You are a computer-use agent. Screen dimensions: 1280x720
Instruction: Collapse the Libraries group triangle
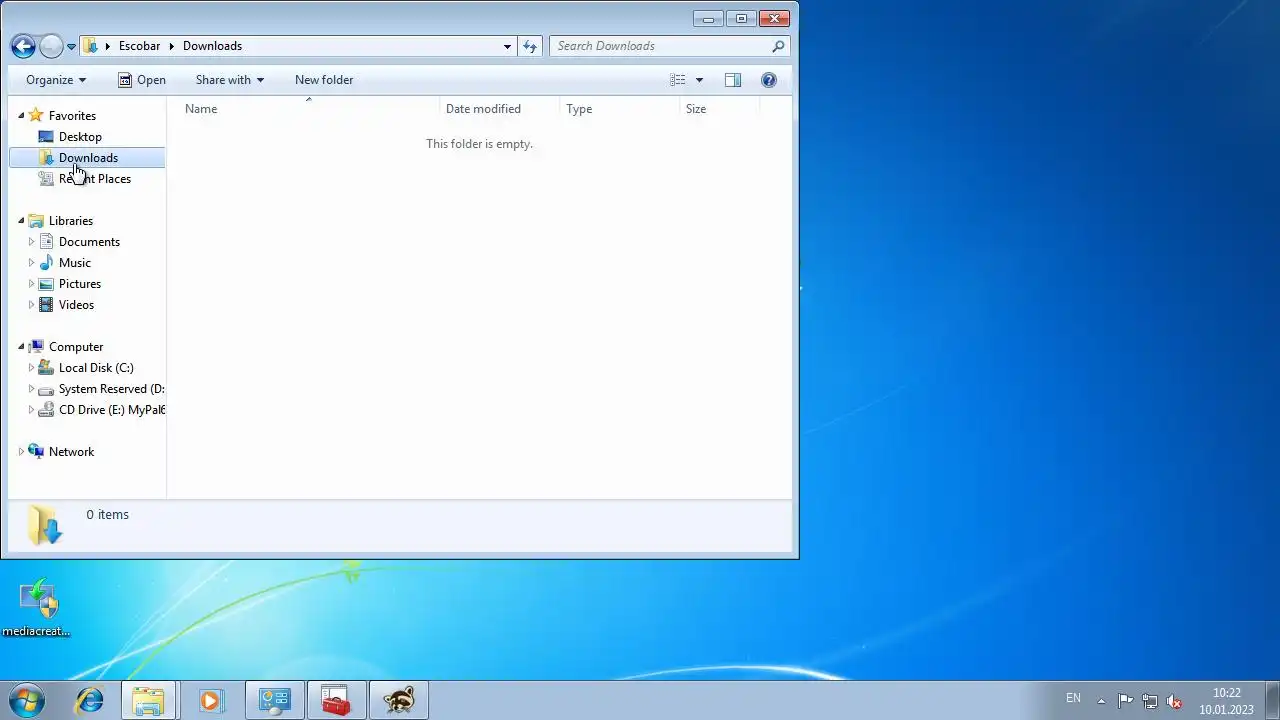(21, 221)
